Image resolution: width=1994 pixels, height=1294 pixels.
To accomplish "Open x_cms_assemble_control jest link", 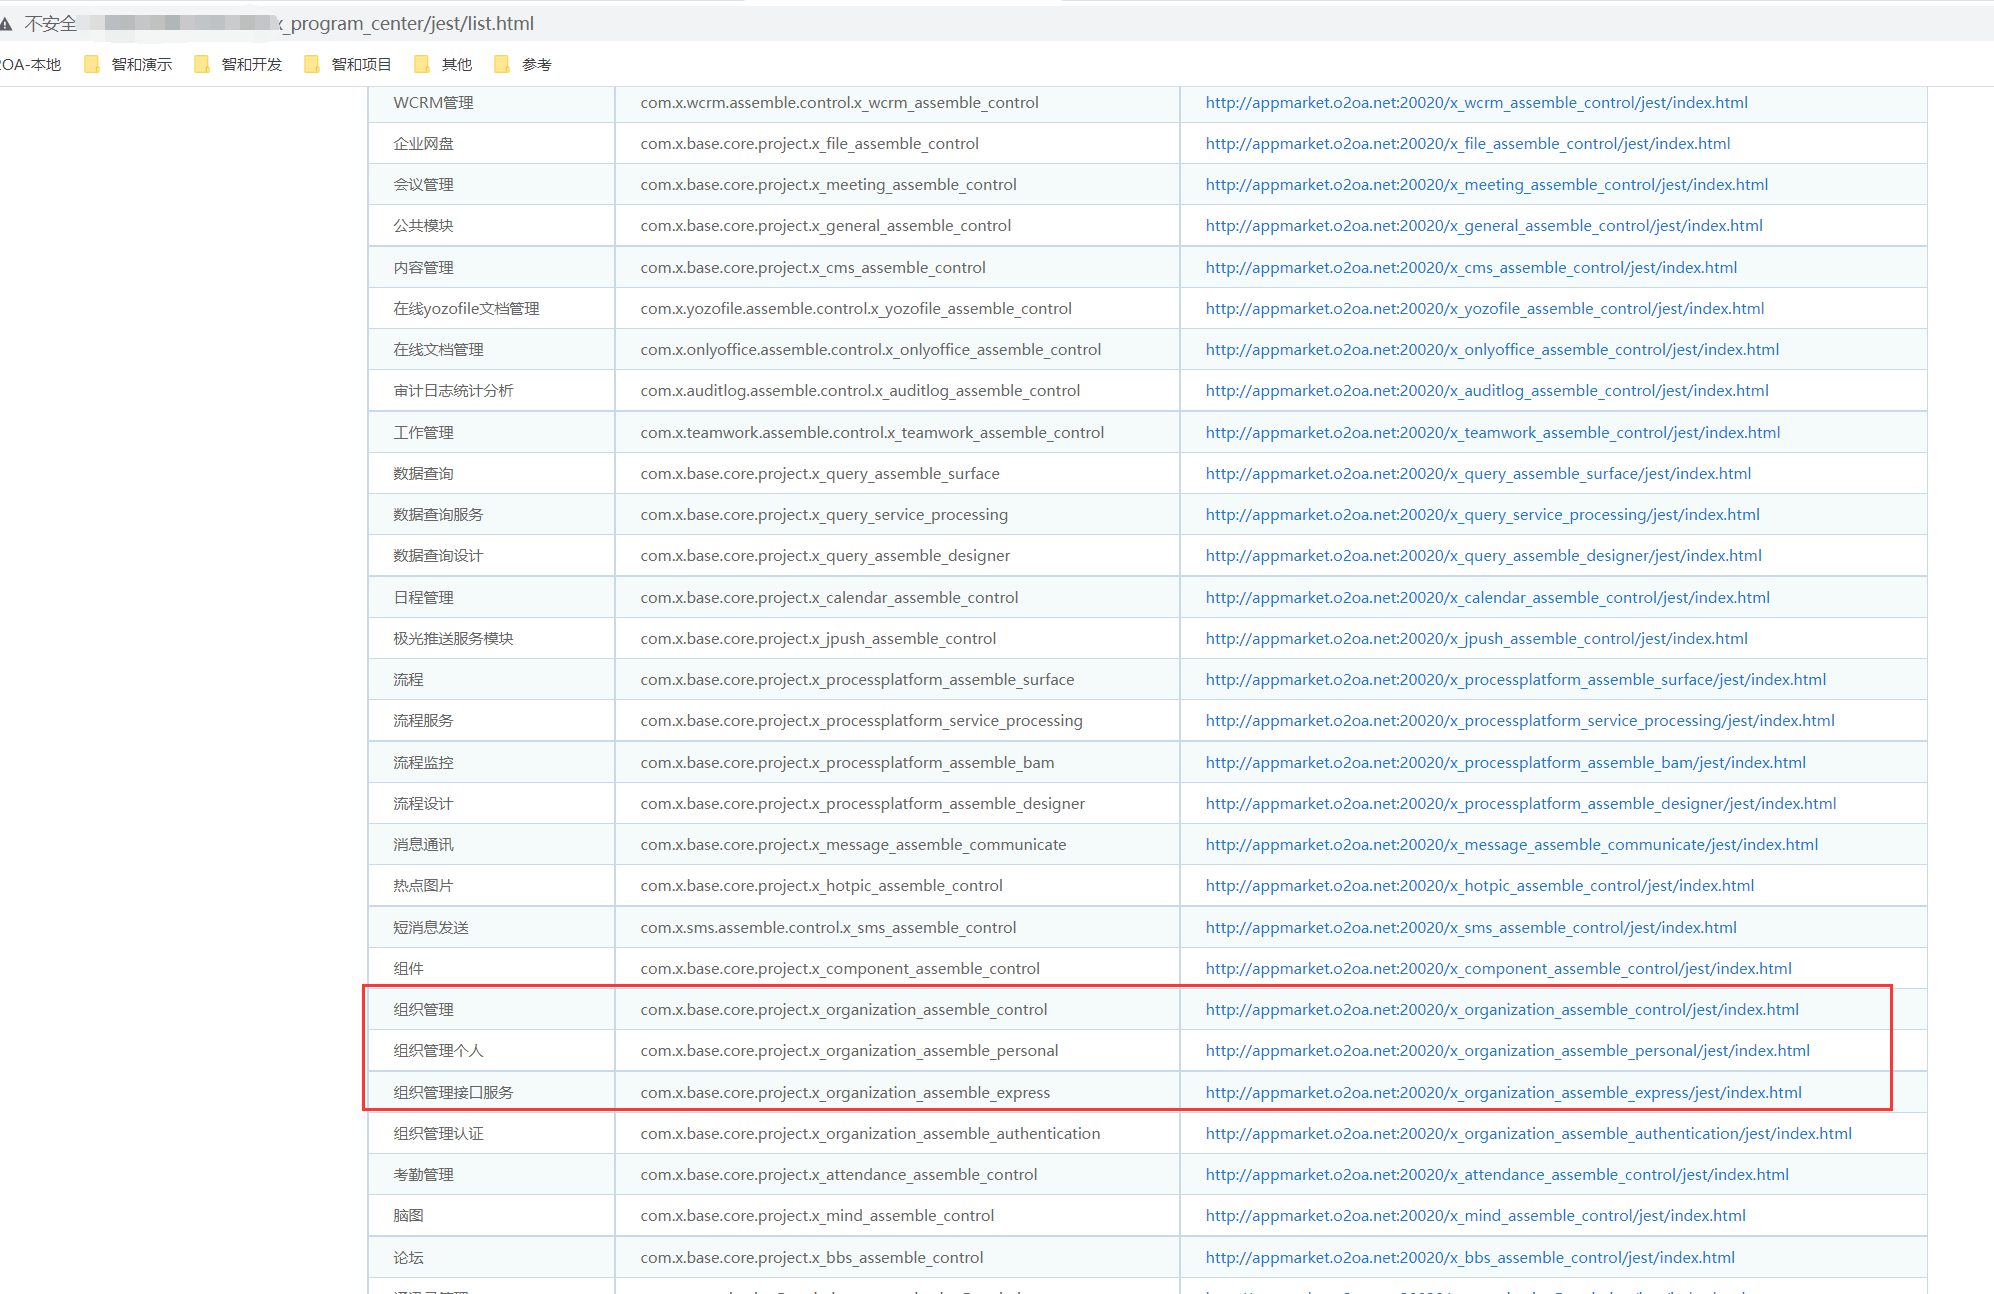I will point(1471,267).
